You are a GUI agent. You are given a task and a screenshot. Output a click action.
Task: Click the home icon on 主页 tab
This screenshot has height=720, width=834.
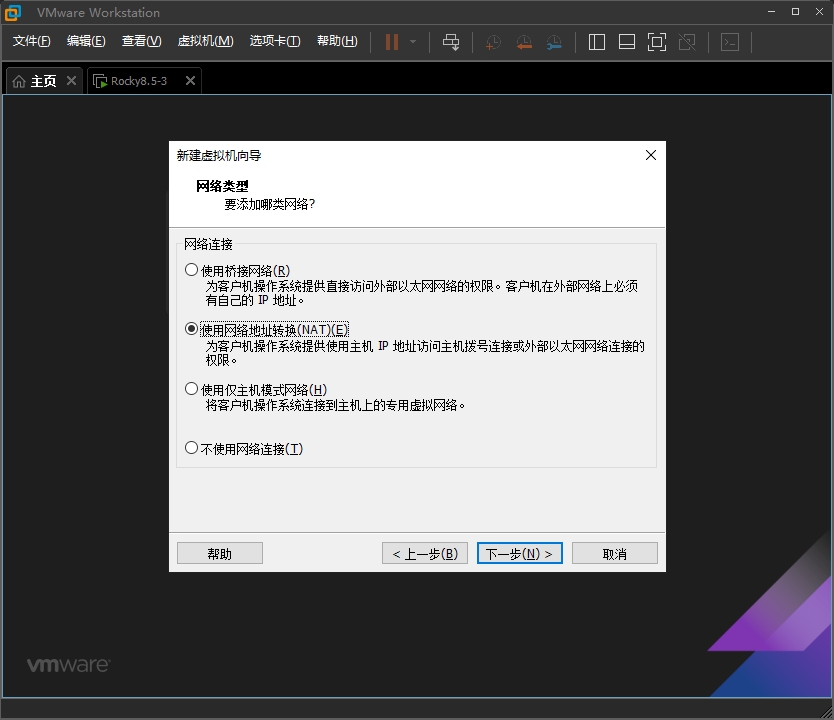(19, 81)
